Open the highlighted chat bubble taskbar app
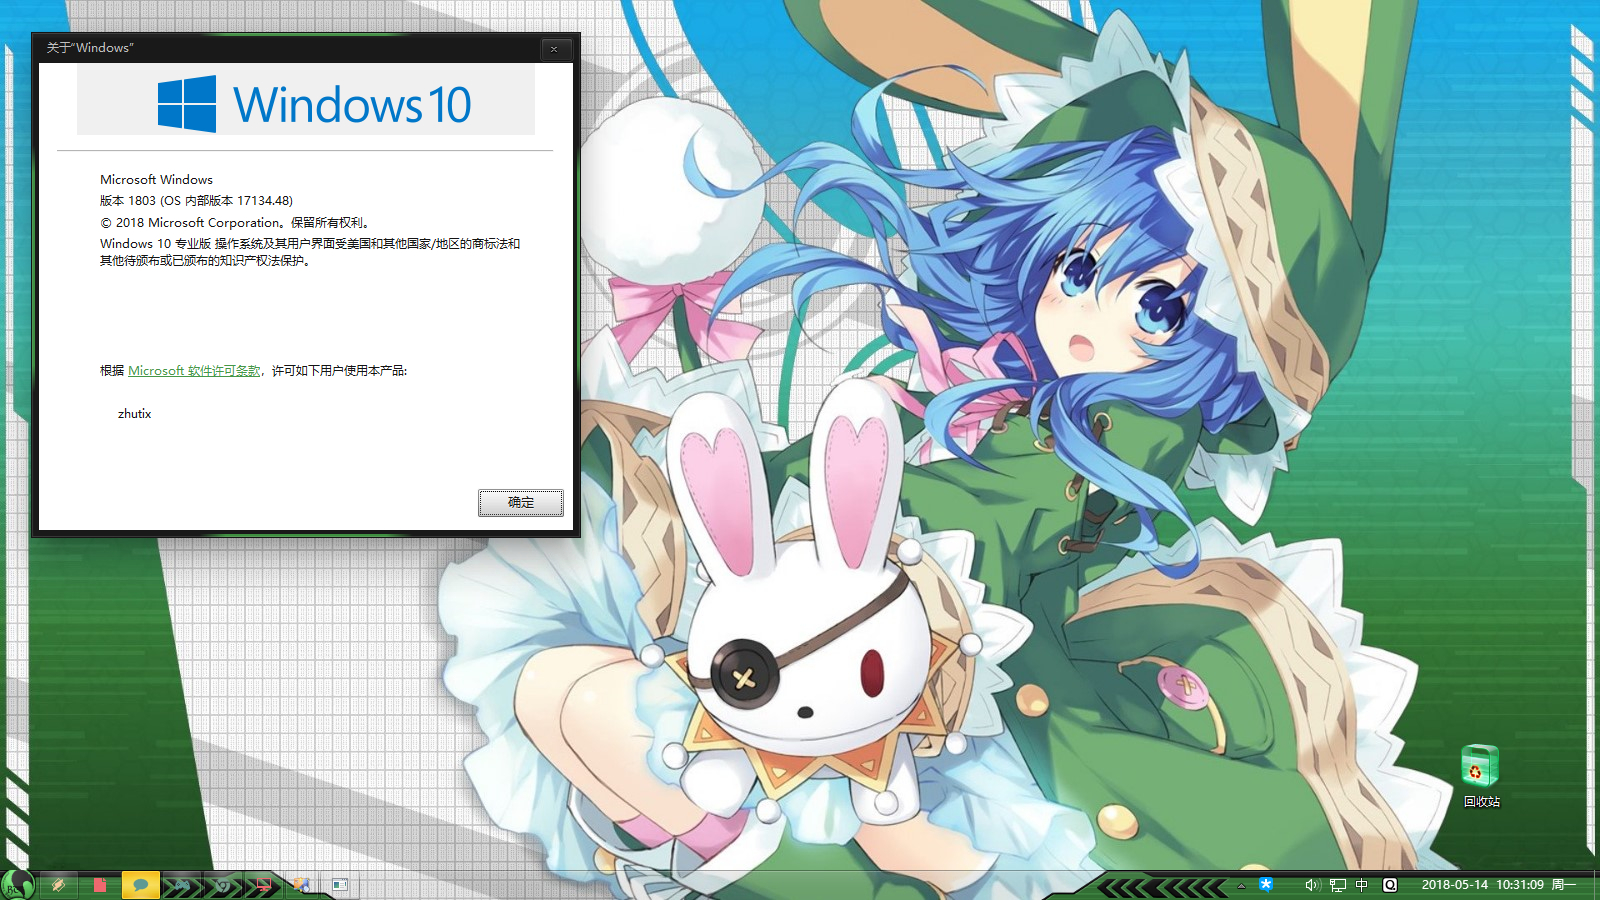1600x900 pixels. click(x=141, y=885)
